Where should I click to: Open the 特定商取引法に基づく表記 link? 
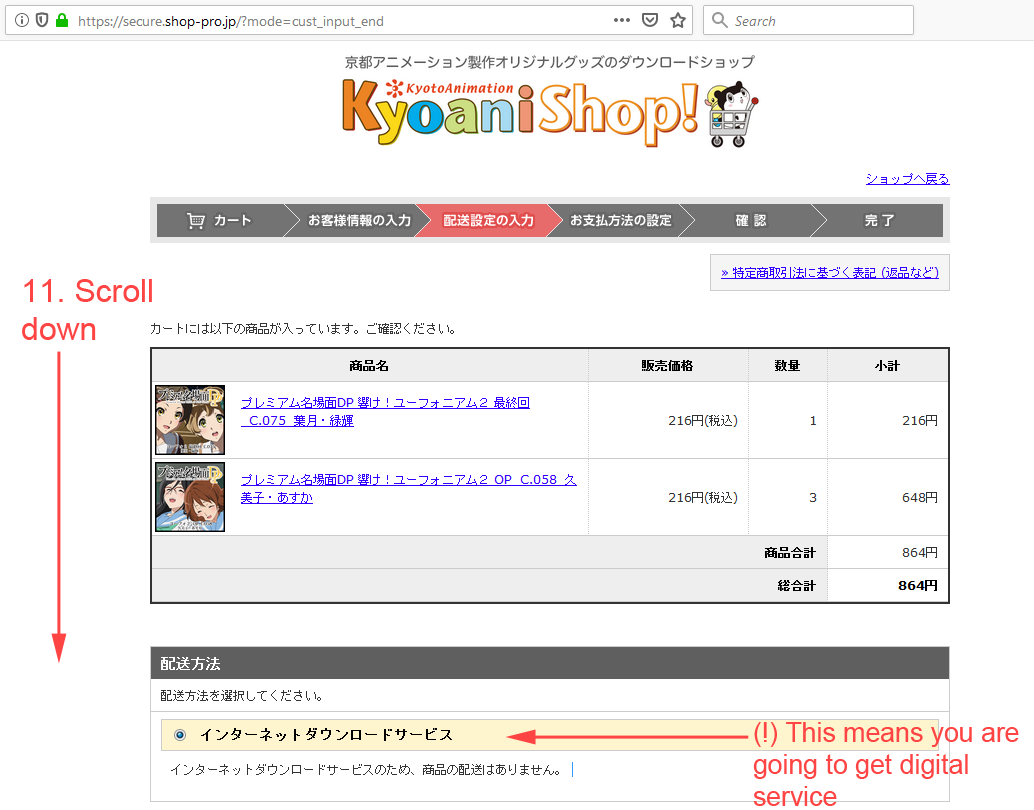pyautogui.click(x=829, y=272)
